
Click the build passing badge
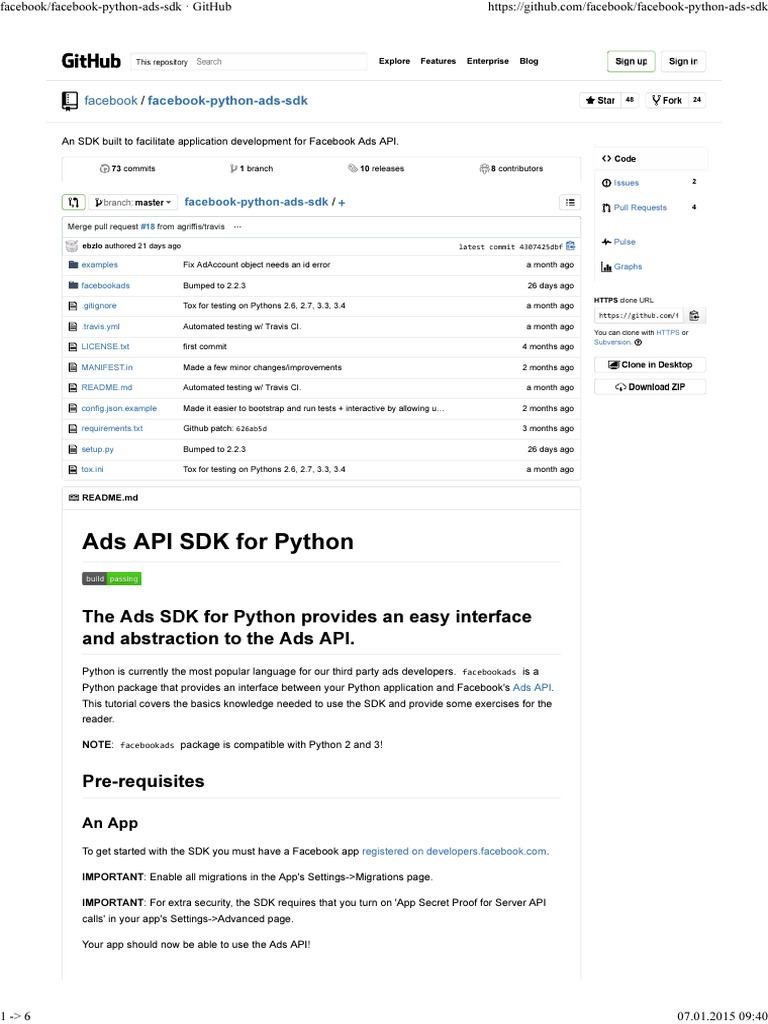coord(111,578)
